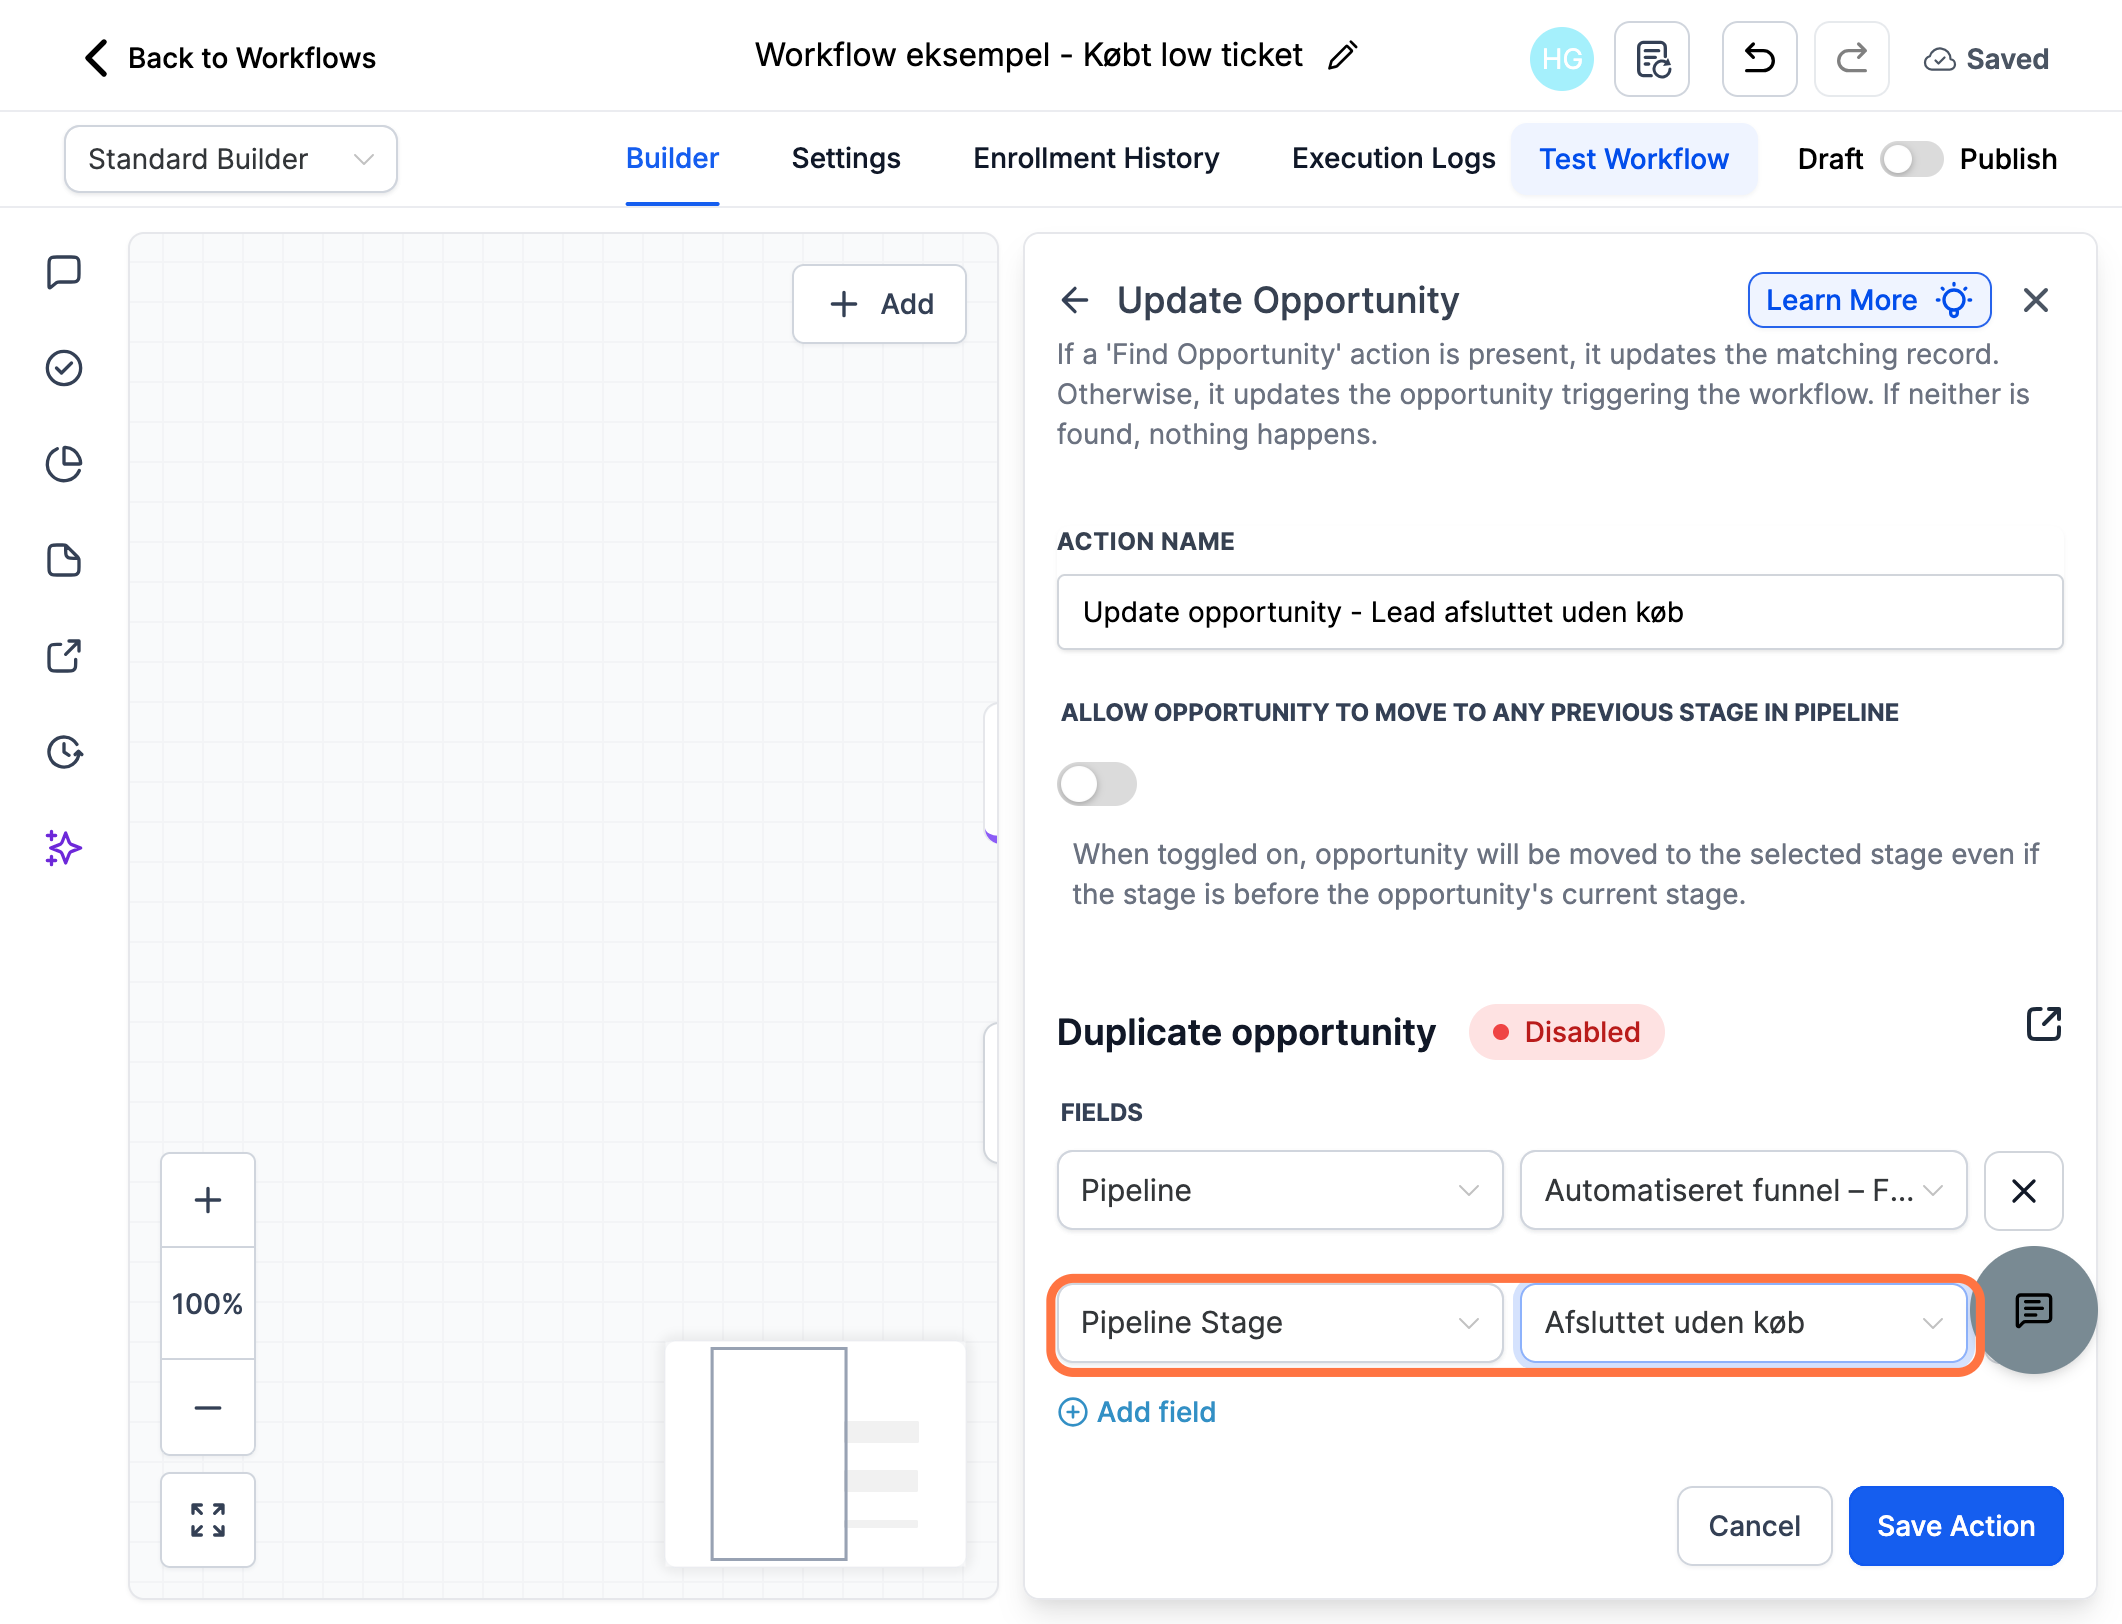This screenshot has height=1624, width=2122.
Task: Open the Pipeline Stage field dropdown
Action: click(1280, 1323)
